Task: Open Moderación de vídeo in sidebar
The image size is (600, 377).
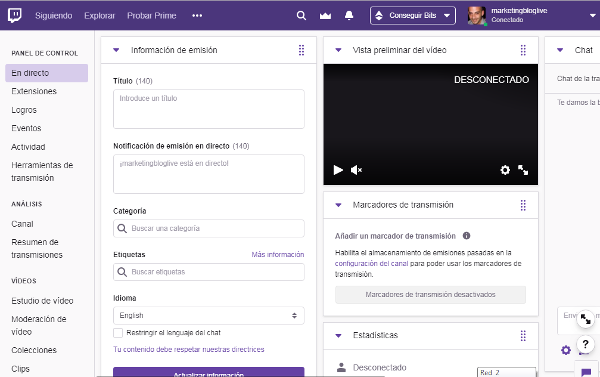Action: point(39,325)
